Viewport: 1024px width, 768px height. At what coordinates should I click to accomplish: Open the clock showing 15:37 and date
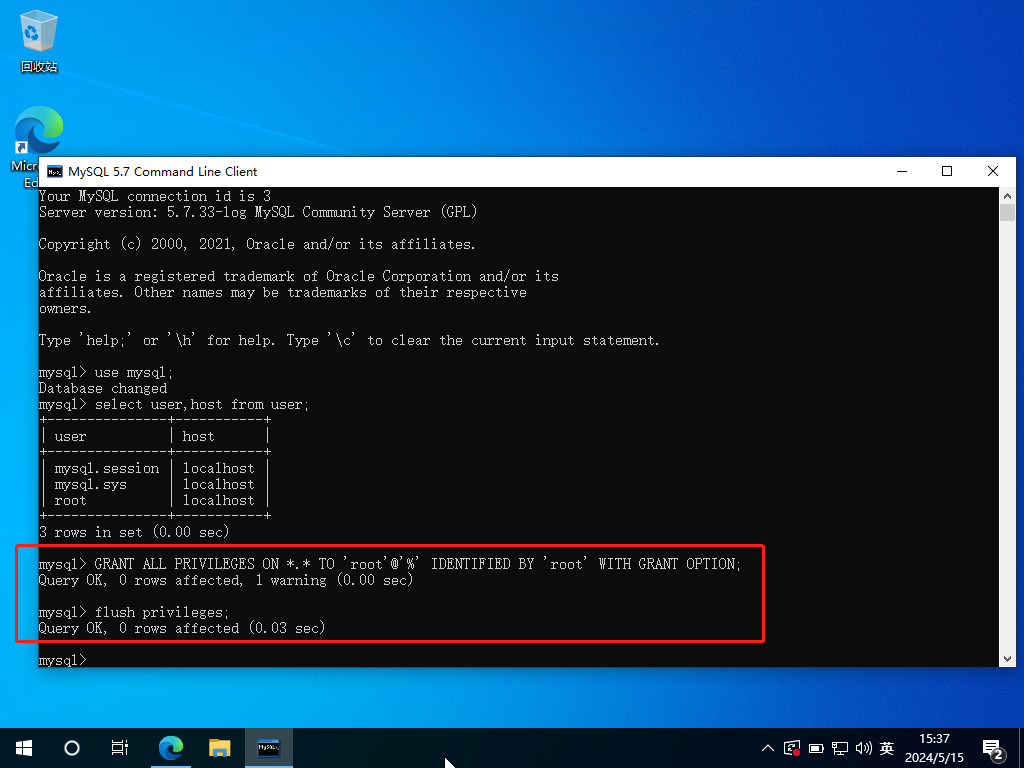(934, 748)
